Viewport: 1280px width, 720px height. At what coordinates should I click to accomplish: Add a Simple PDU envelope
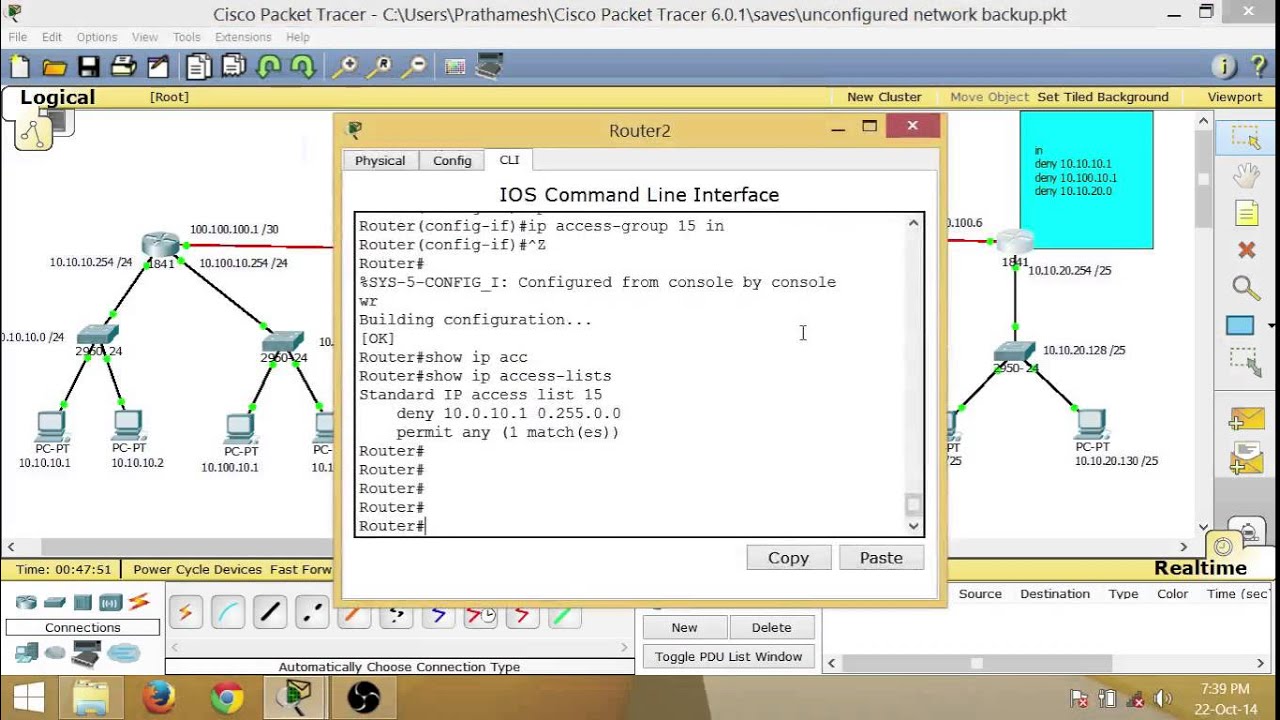1246,420
